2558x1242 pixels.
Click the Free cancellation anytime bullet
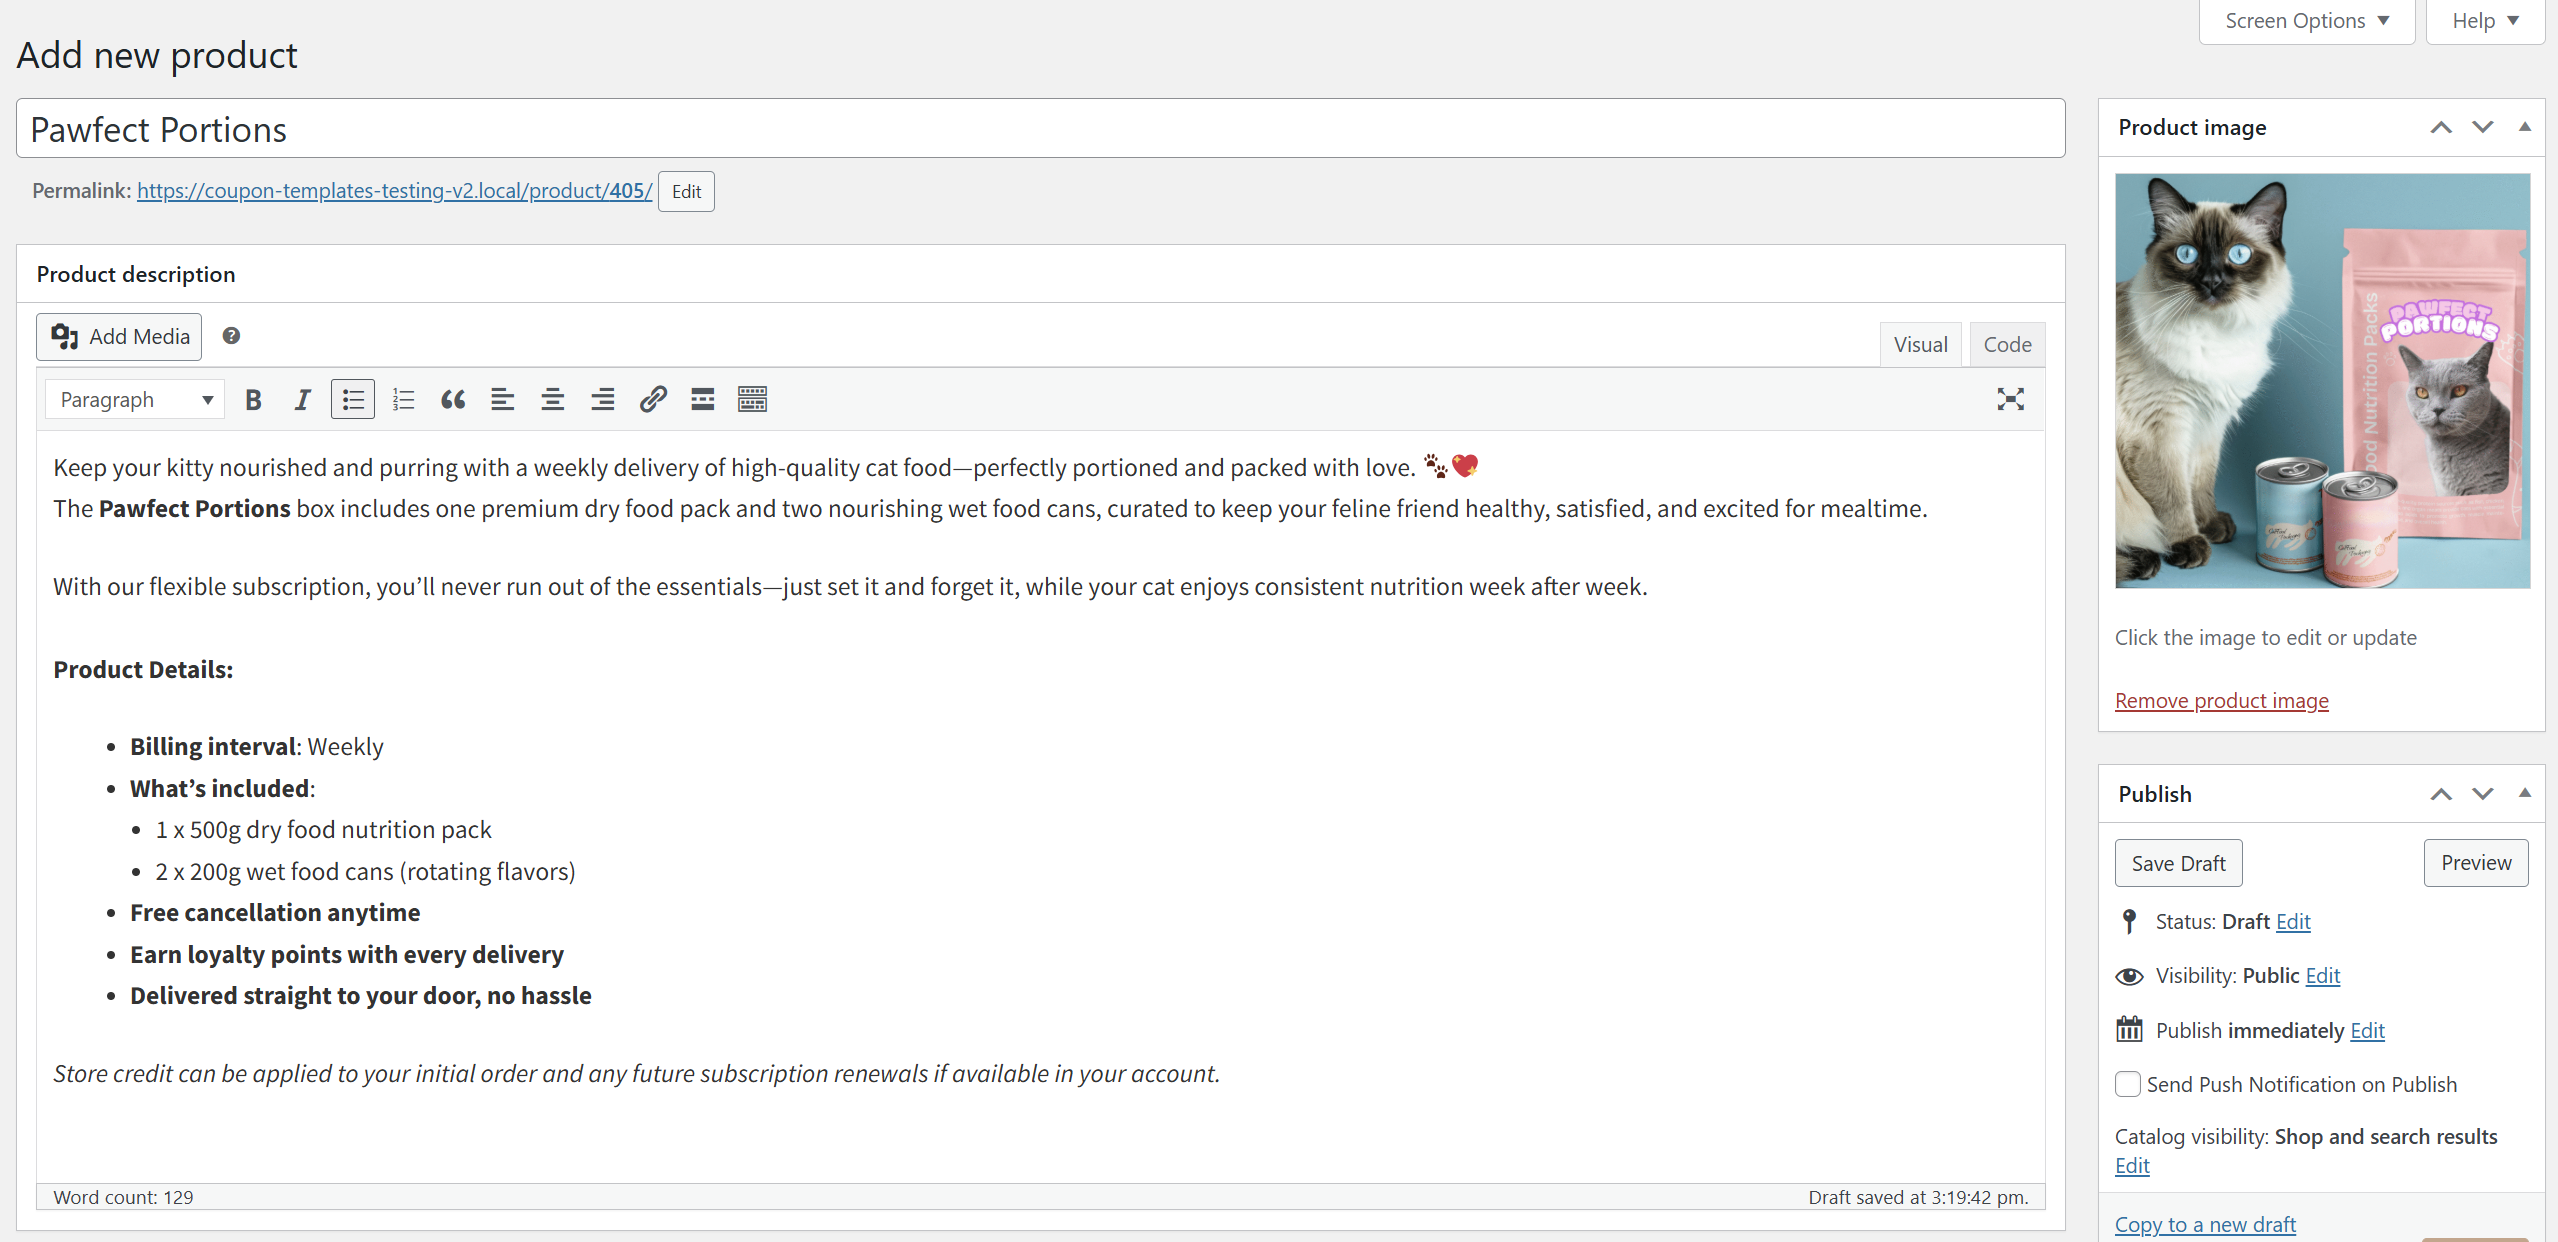275,913
